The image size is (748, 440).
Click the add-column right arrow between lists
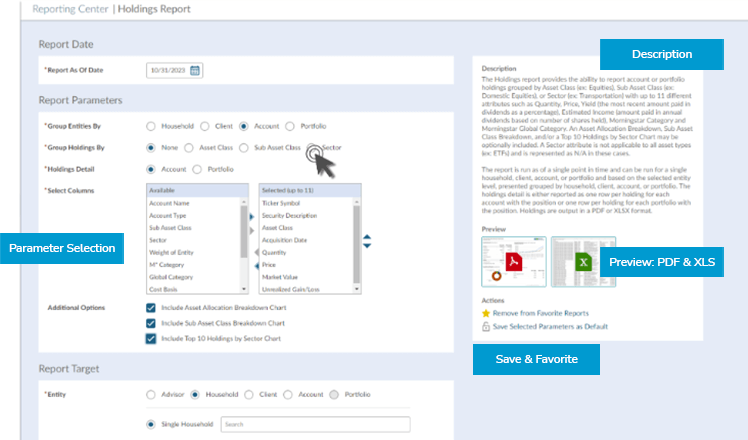pos(252,216)
